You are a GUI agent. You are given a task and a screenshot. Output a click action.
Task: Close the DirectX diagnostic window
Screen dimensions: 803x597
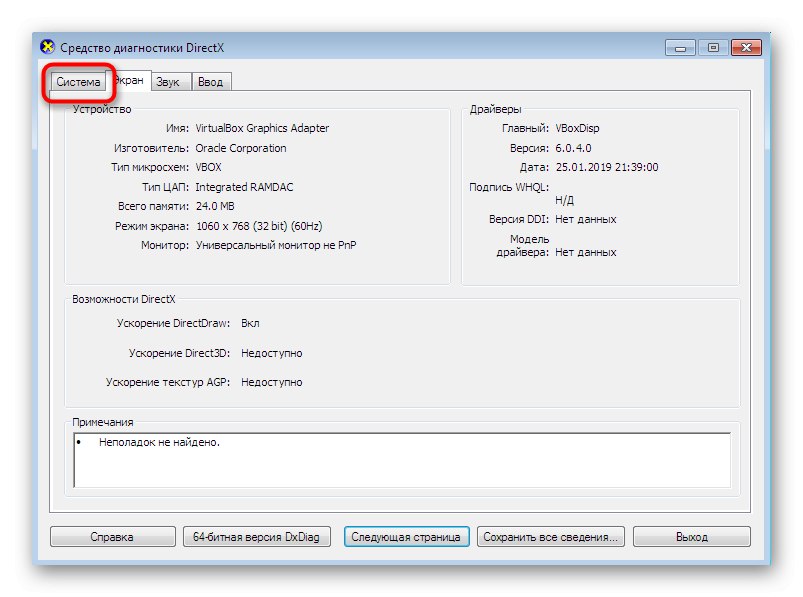point(746,48)
